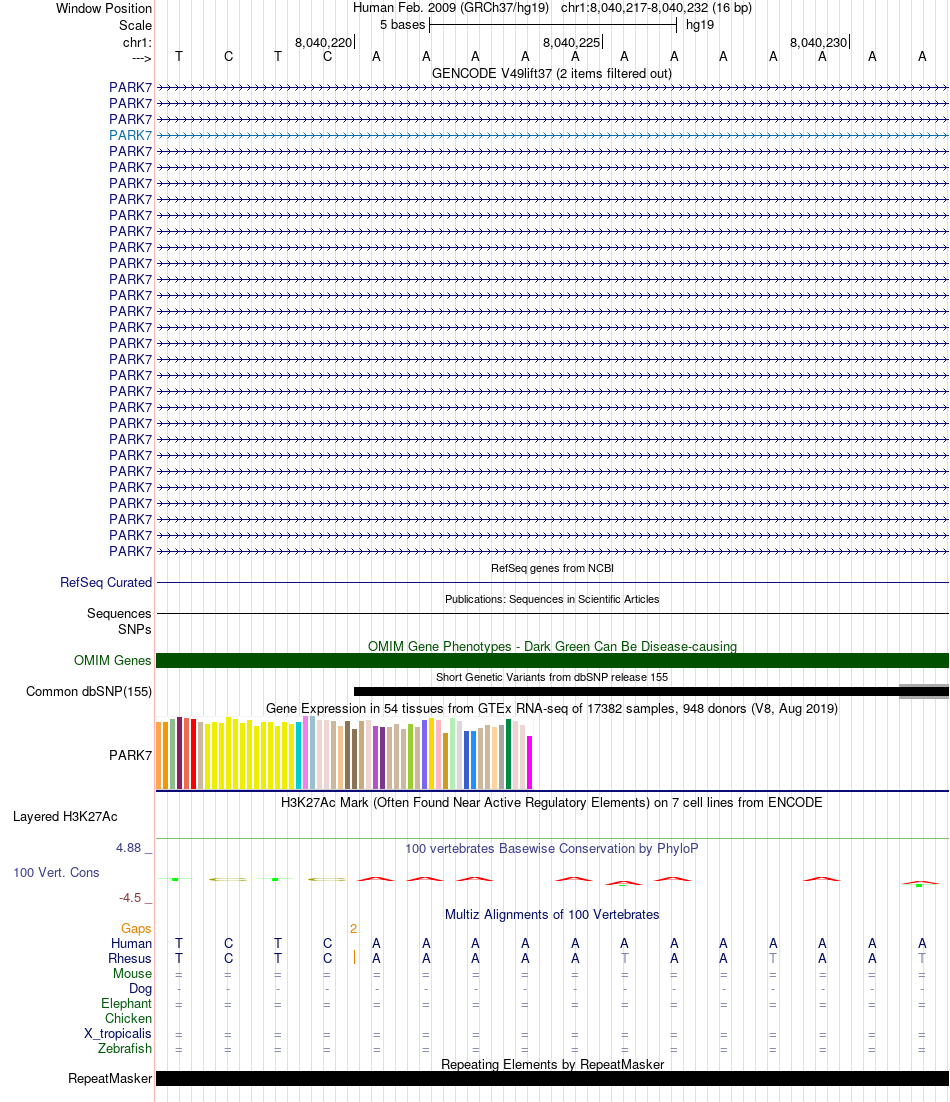The image size is (950, 1102).
Task: Click the orange gap count 2
Action: pyautogui.click(x=353, y=928)
